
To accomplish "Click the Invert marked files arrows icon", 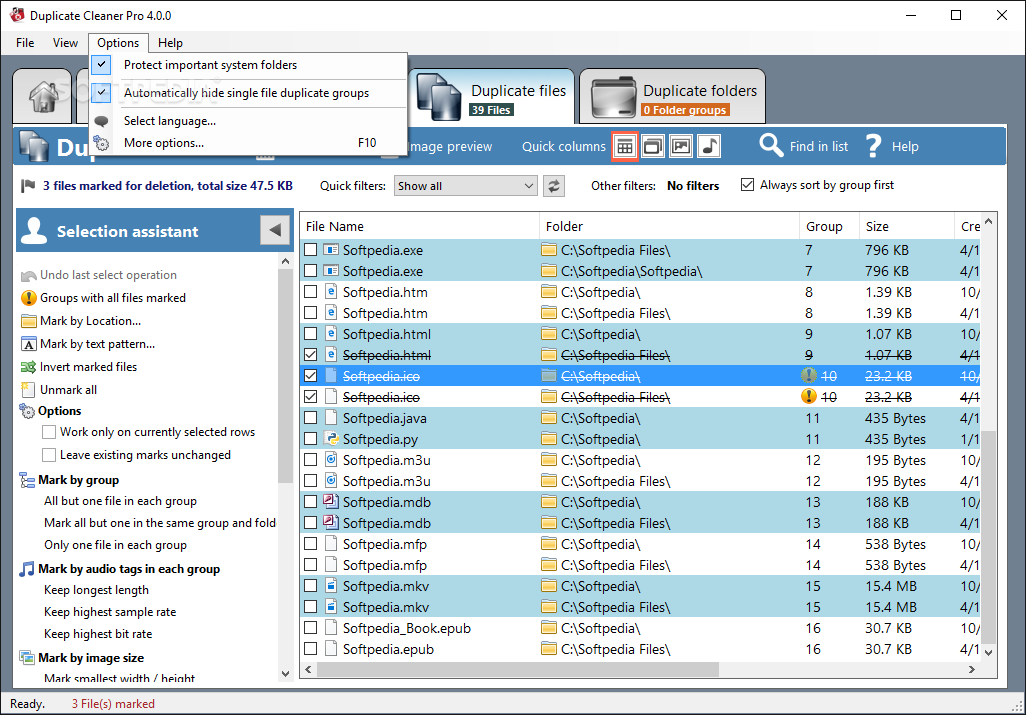I will click(x=28, y=367).
